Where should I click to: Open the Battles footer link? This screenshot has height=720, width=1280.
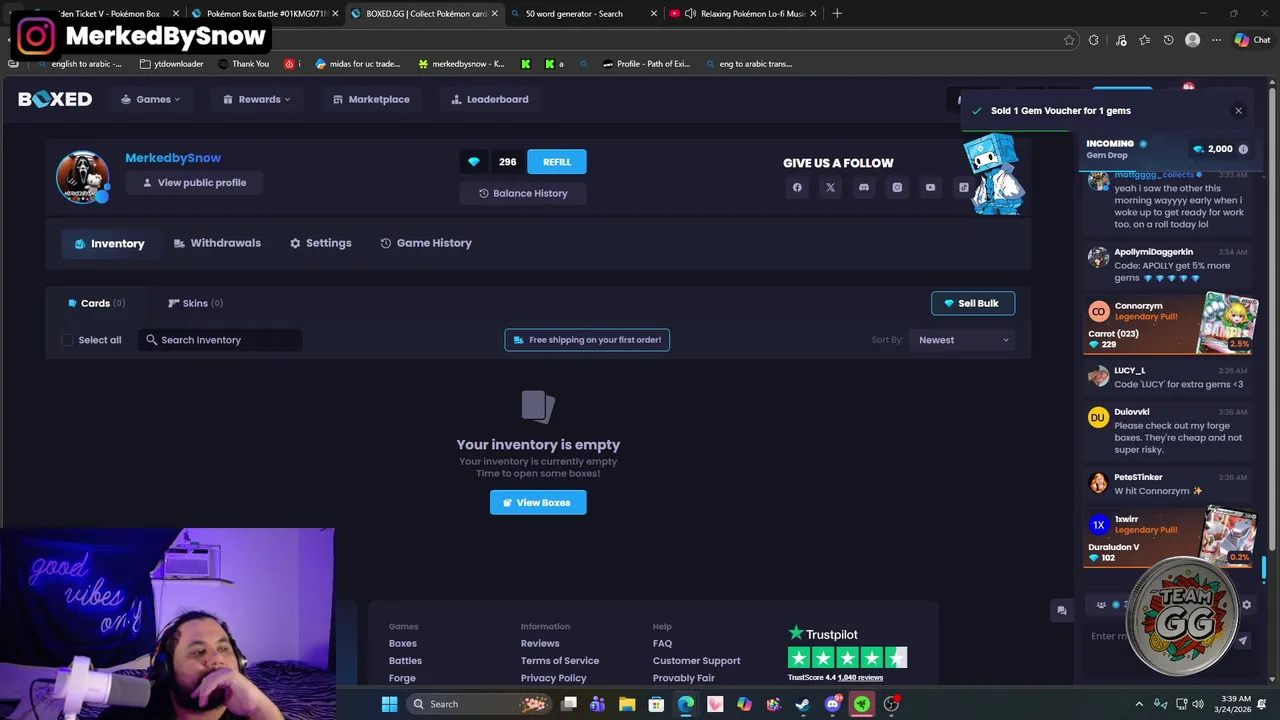click(405, 660)
